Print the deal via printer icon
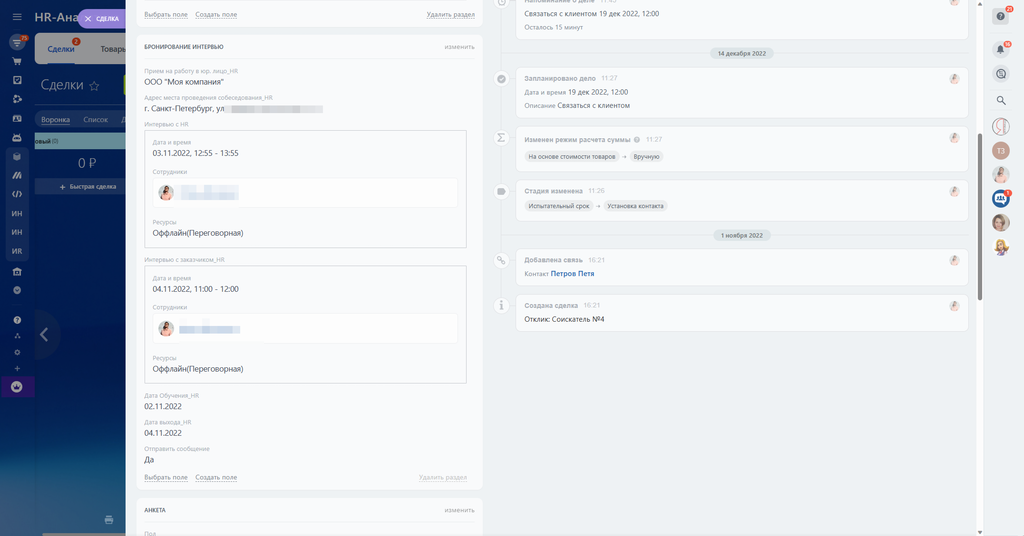The width and height of the screenshot is (1024, 536). tap(109, 520)
